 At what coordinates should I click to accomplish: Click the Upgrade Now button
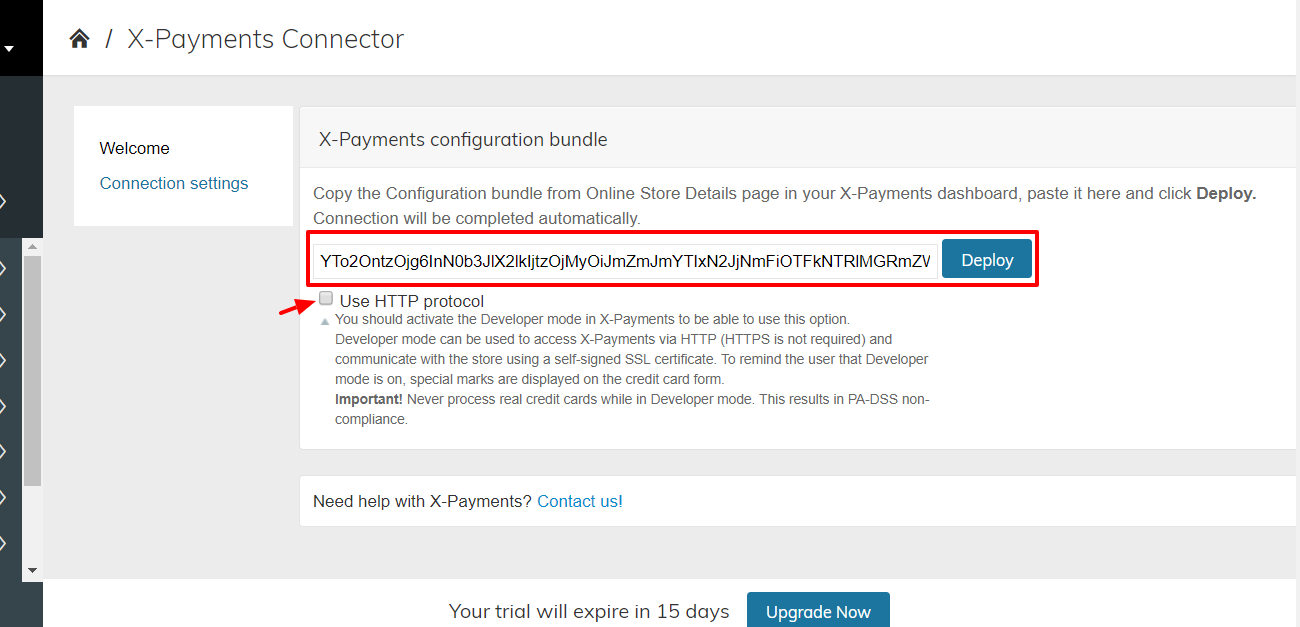(818, 611)
